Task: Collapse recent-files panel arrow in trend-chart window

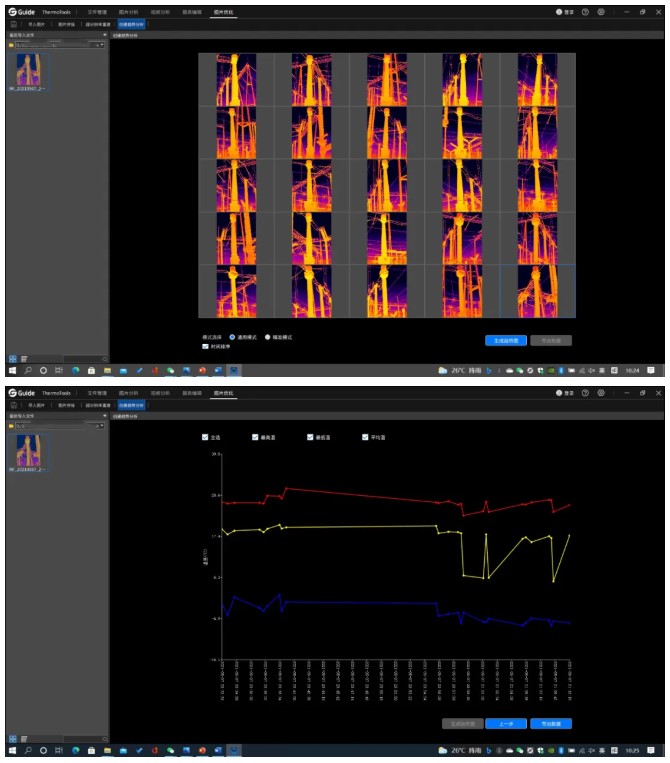Action: pos(105,416)
